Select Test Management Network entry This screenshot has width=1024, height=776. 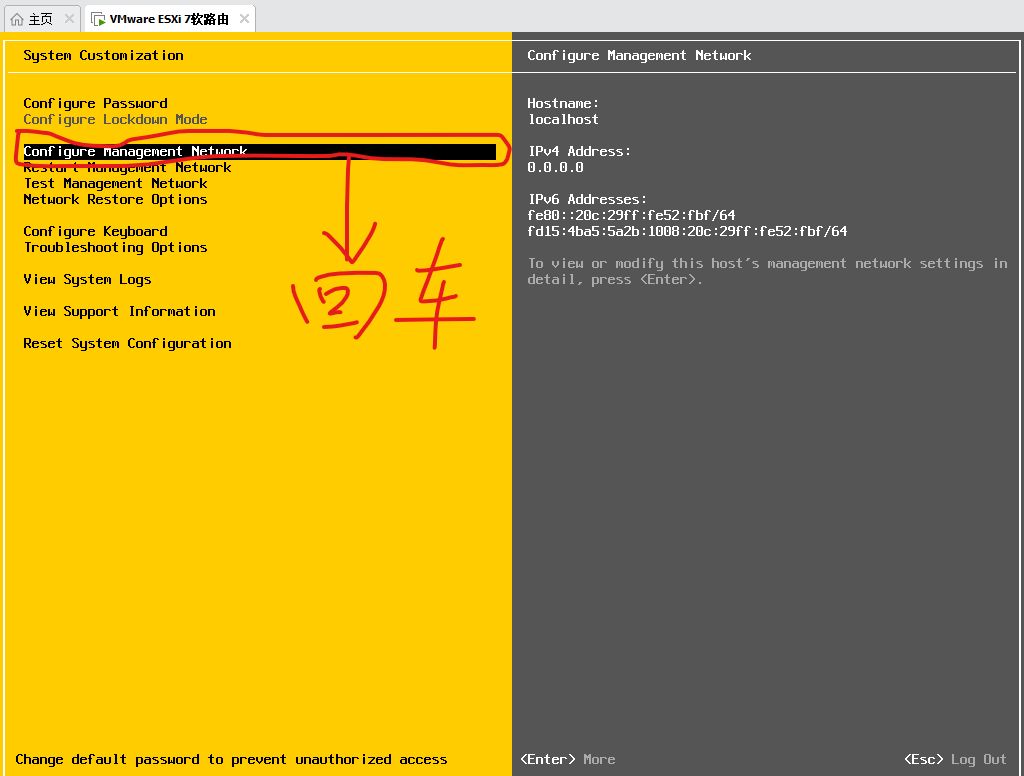tap(115, 184)
